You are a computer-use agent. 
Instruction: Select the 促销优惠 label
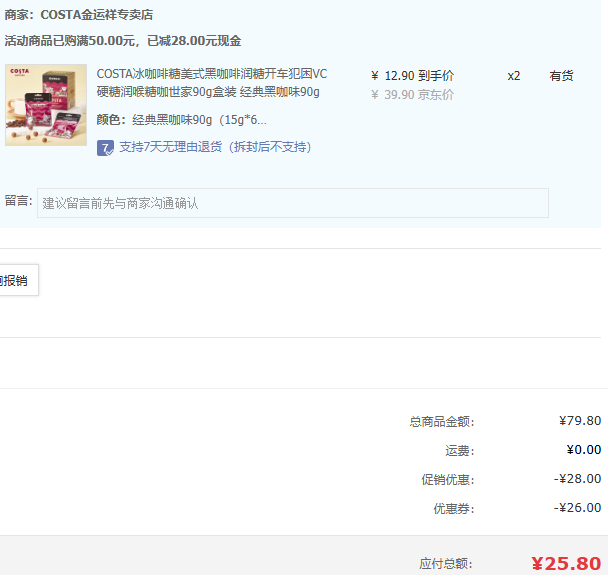(x=448, y=480)
